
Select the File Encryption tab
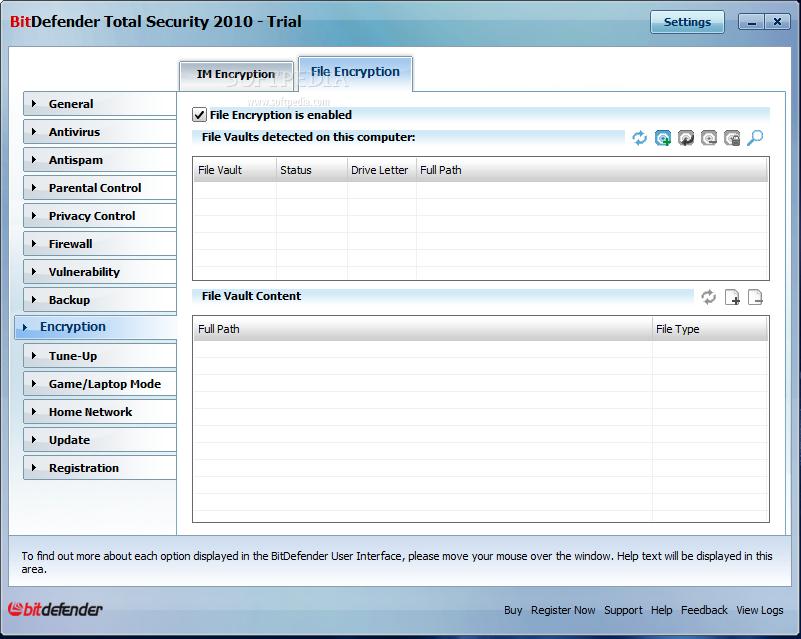pyautogui.click(x=355, y=72)
